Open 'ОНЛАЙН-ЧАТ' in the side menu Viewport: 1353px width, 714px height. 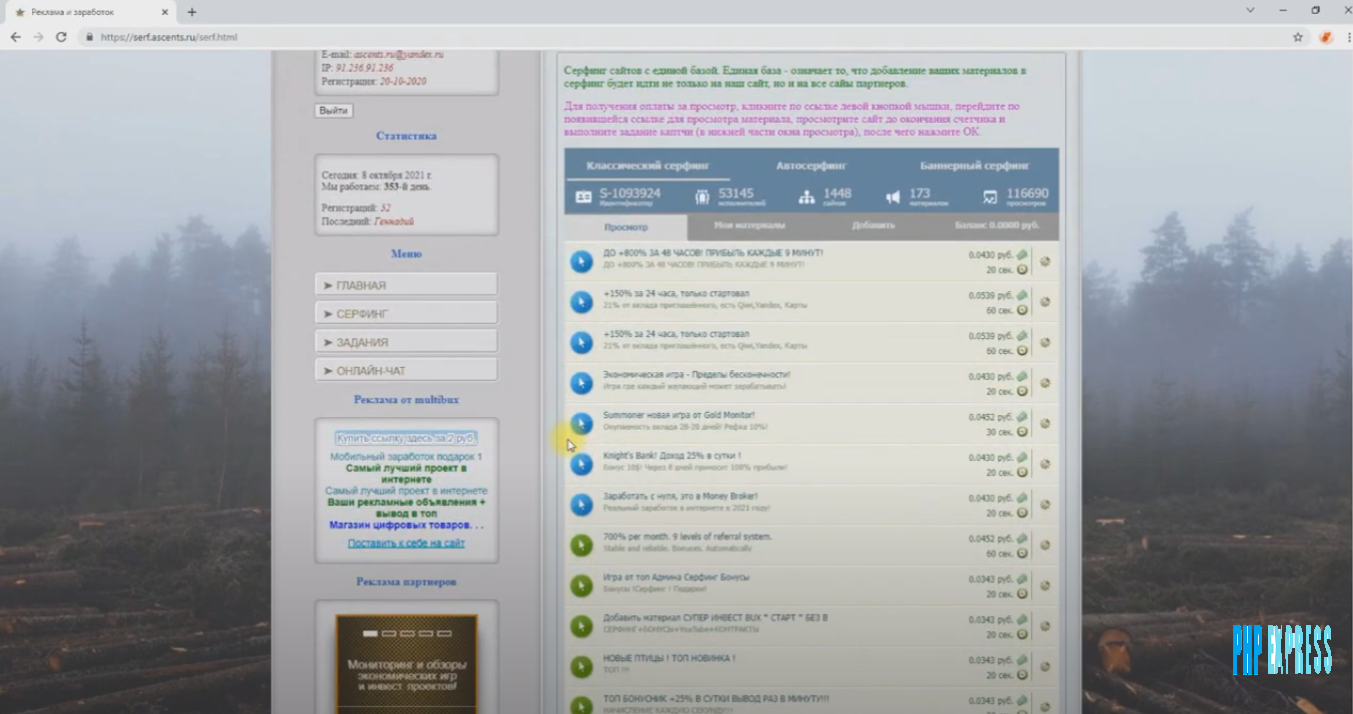406,370
